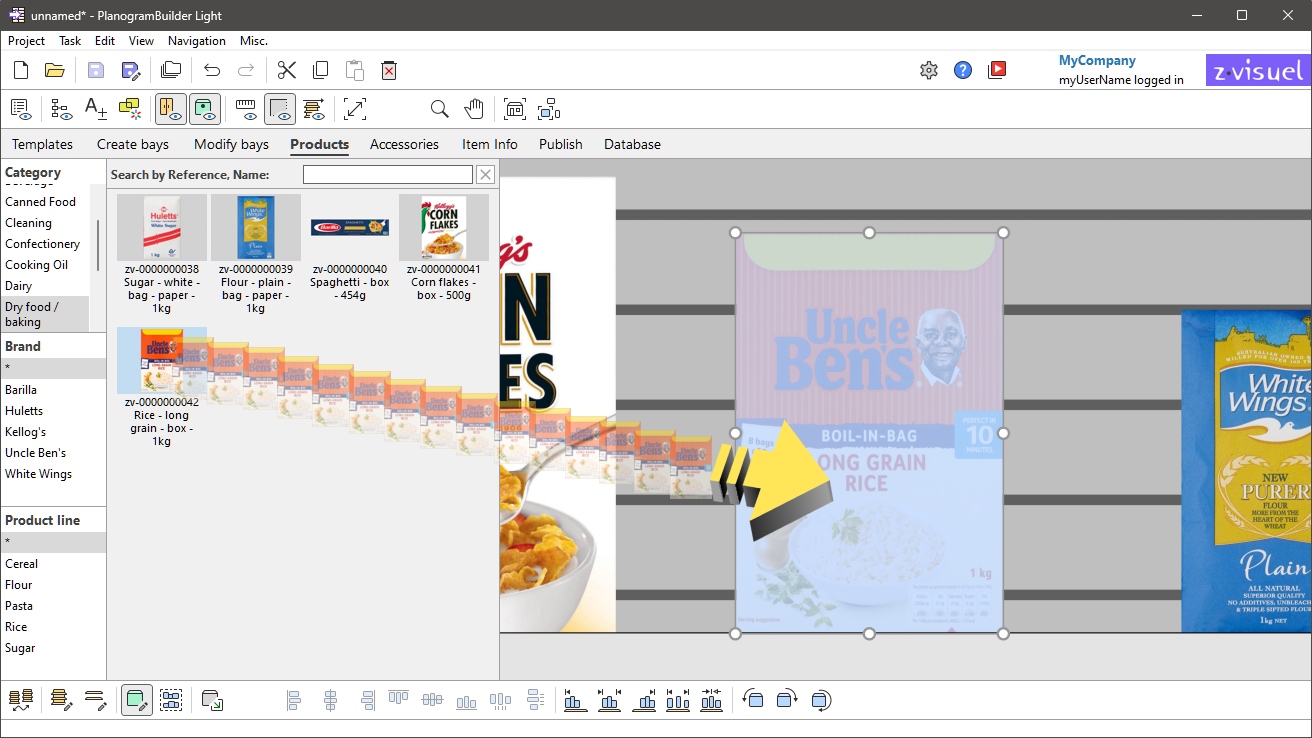Click the category list scrollbar
The image size is (1312, 738).
(x=98, y=245)
